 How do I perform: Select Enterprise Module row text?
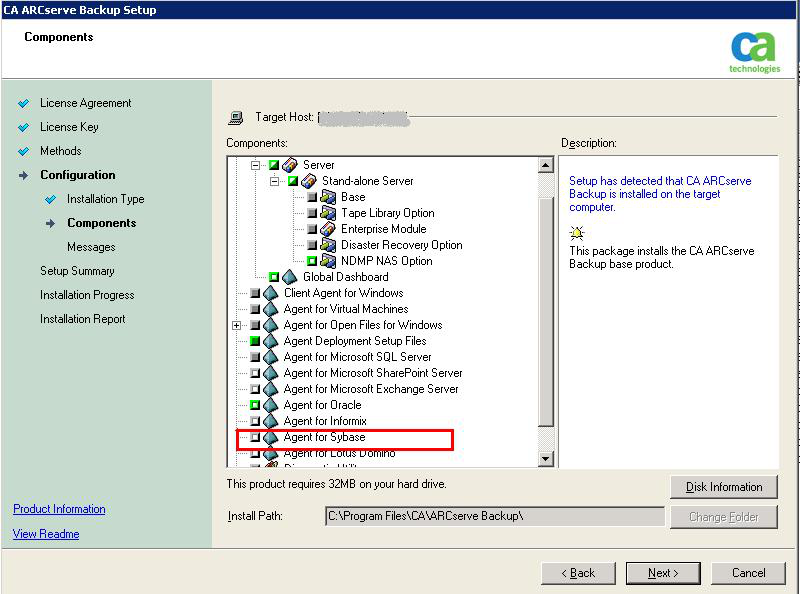(384, 229)
